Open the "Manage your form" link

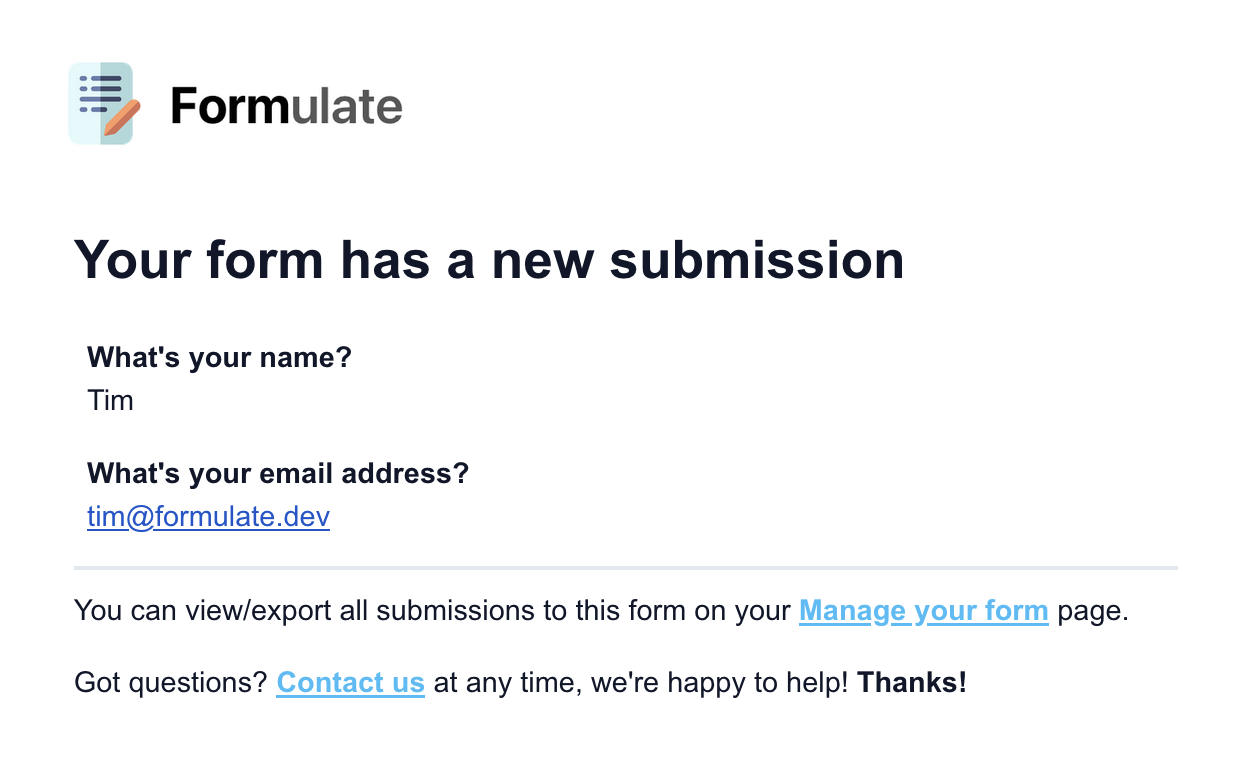coord(923,611)
